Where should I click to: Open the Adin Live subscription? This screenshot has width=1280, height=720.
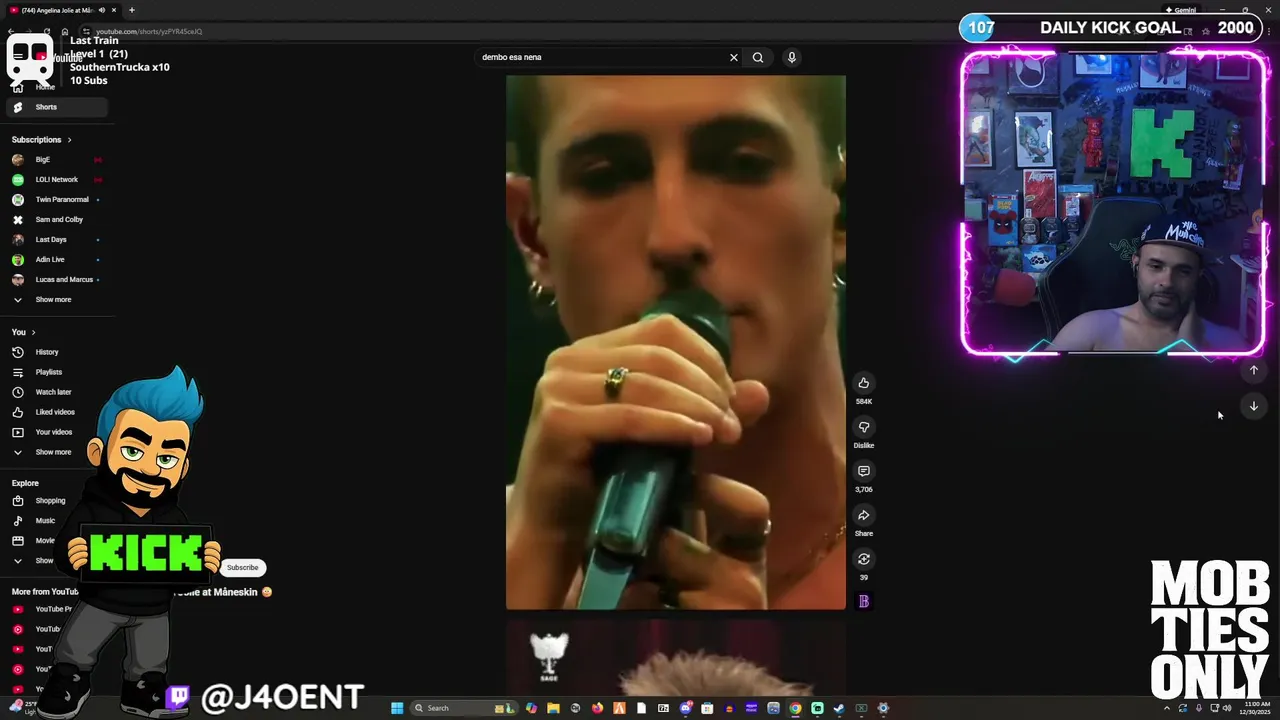(55, 260)
